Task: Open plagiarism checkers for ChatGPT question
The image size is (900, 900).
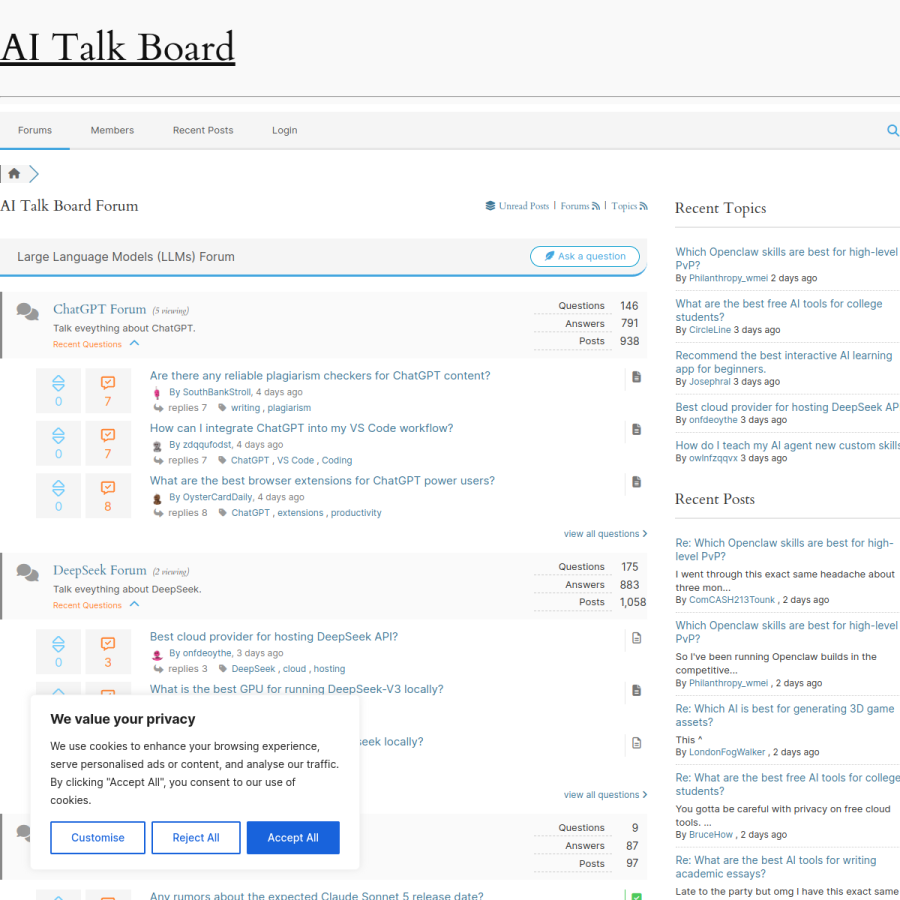Action: 320,375
